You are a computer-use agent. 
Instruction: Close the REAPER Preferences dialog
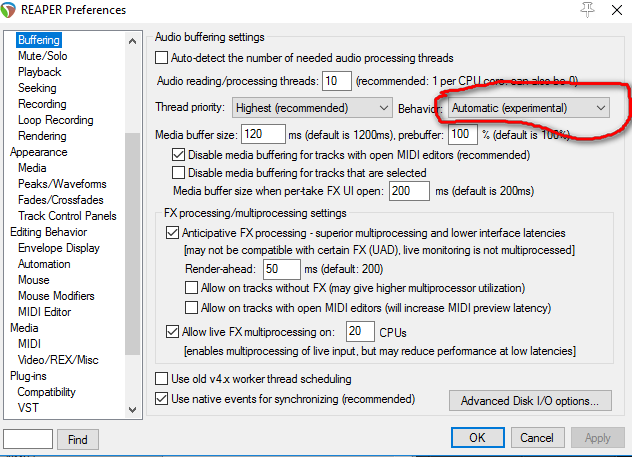[617, 10]
